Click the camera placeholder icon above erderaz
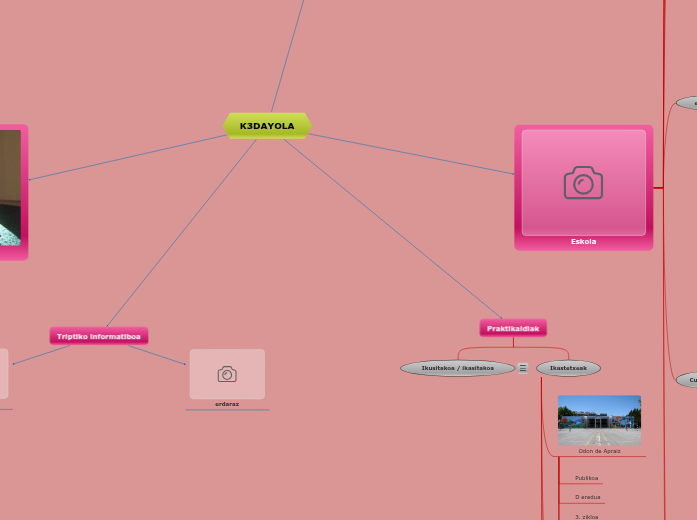Viewport: 697px width, 520px height. tap(227, 374)
